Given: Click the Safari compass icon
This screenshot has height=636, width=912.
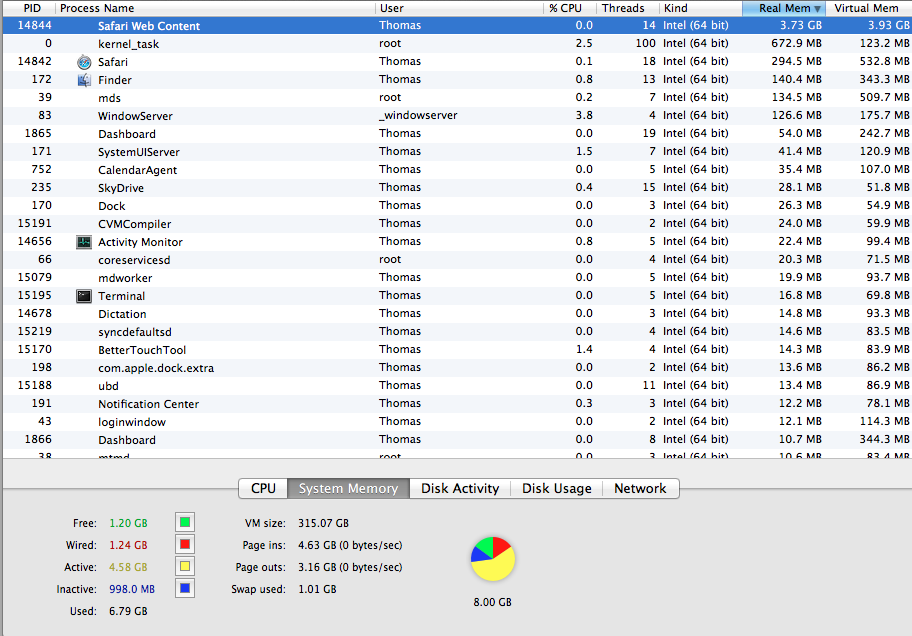Looking at the screenshot, I should pos(84,62).
